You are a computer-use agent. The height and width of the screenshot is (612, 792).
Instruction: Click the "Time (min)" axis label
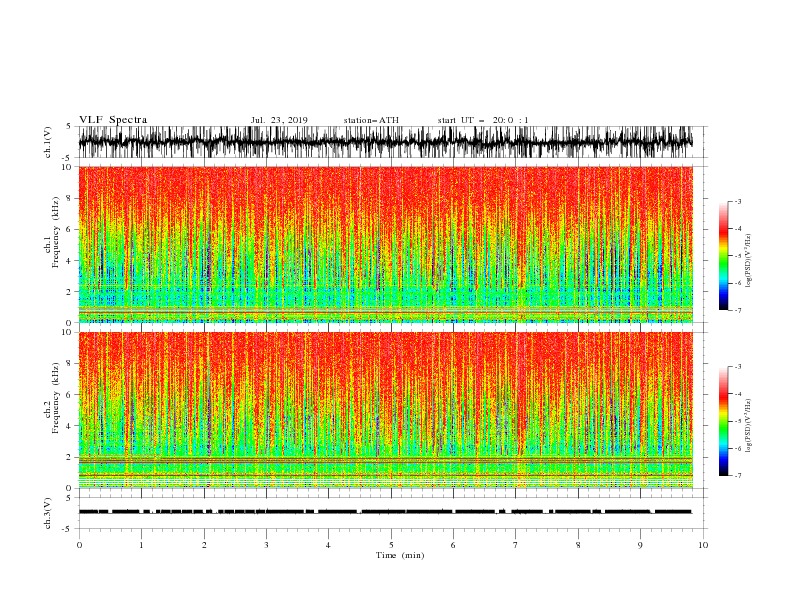400,555
